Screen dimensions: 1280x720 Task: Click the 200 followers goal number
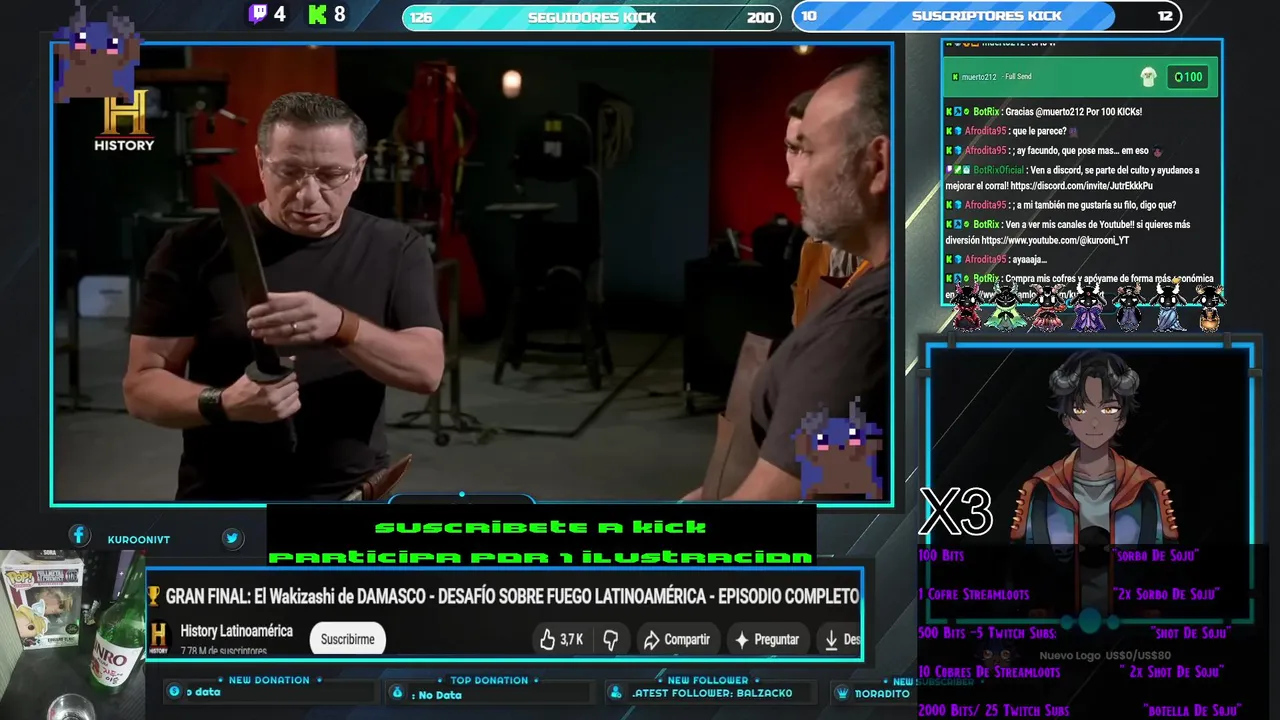click(x=760, y=17)
